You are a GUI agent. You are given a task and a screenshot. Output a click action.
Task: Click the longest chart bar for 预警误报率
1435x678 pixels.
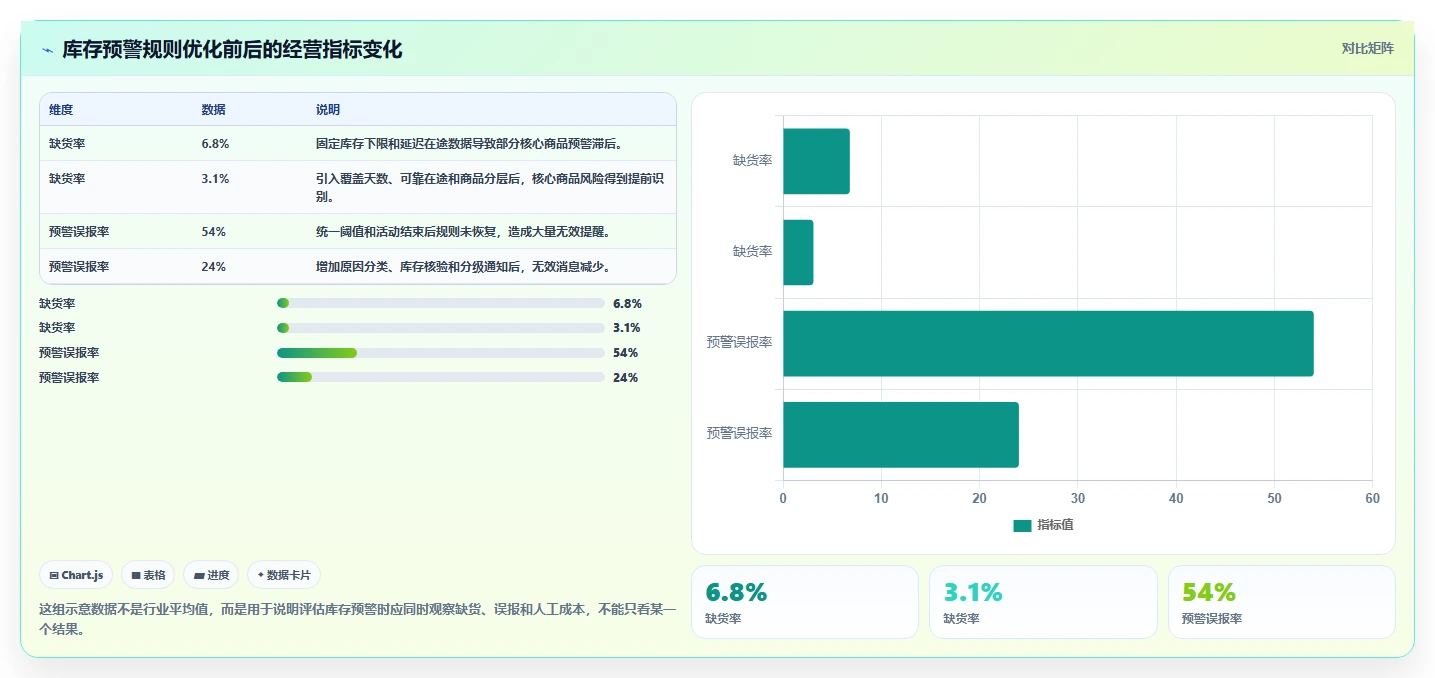pyautogui.click(x=1048, y=343)
